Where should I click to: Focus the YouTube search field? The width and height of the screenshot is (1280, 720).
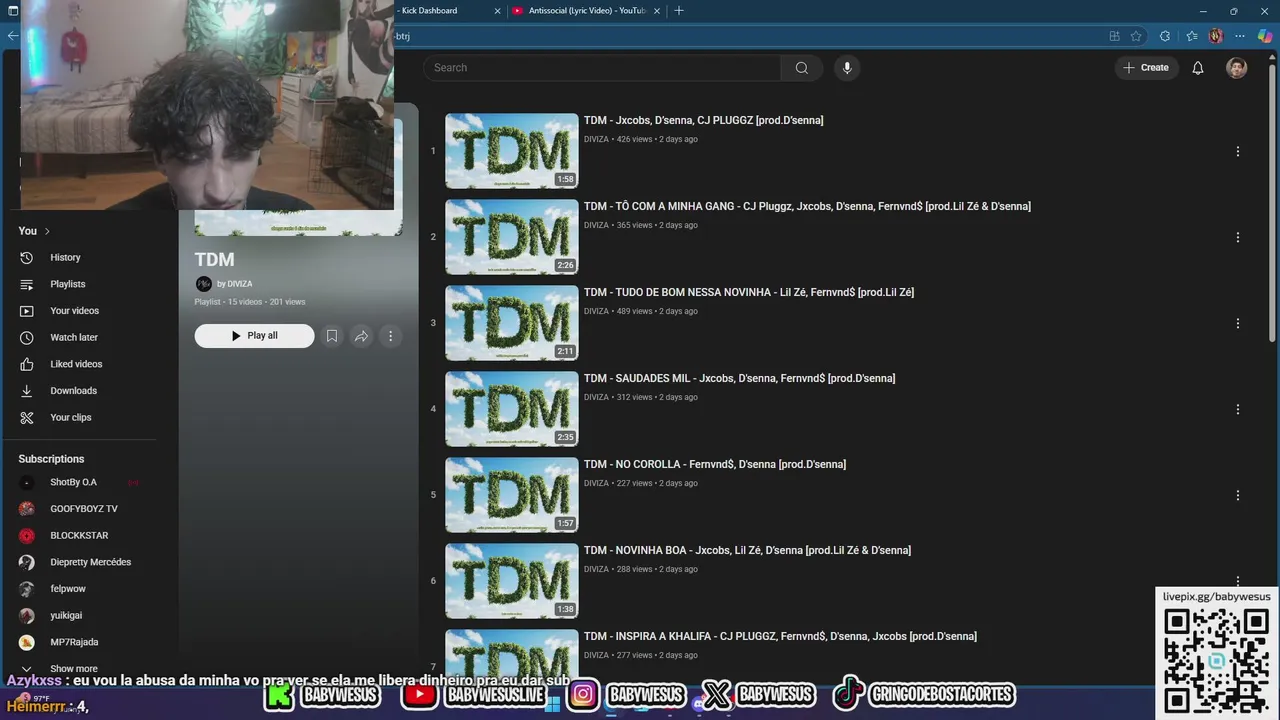point(602,68)
